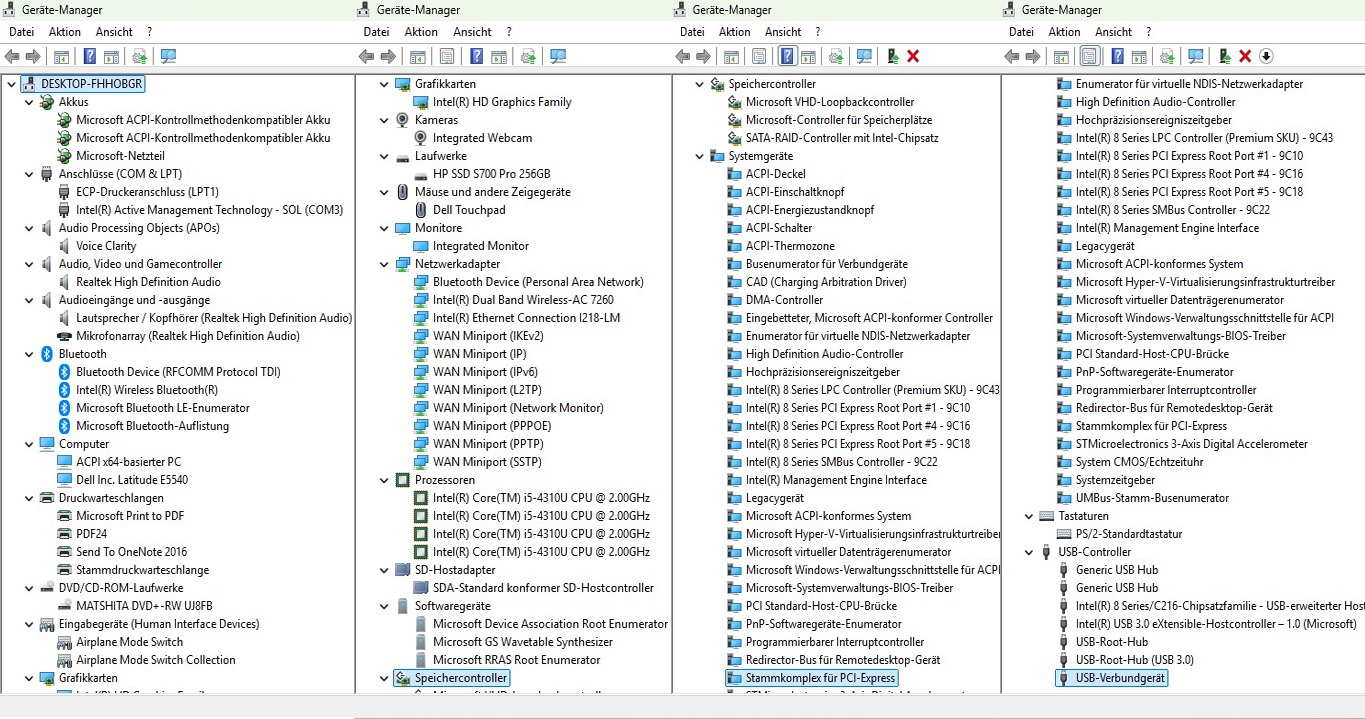
Task: Click the highlighted blue help icon in third window
Action: [x=787, y=56]
